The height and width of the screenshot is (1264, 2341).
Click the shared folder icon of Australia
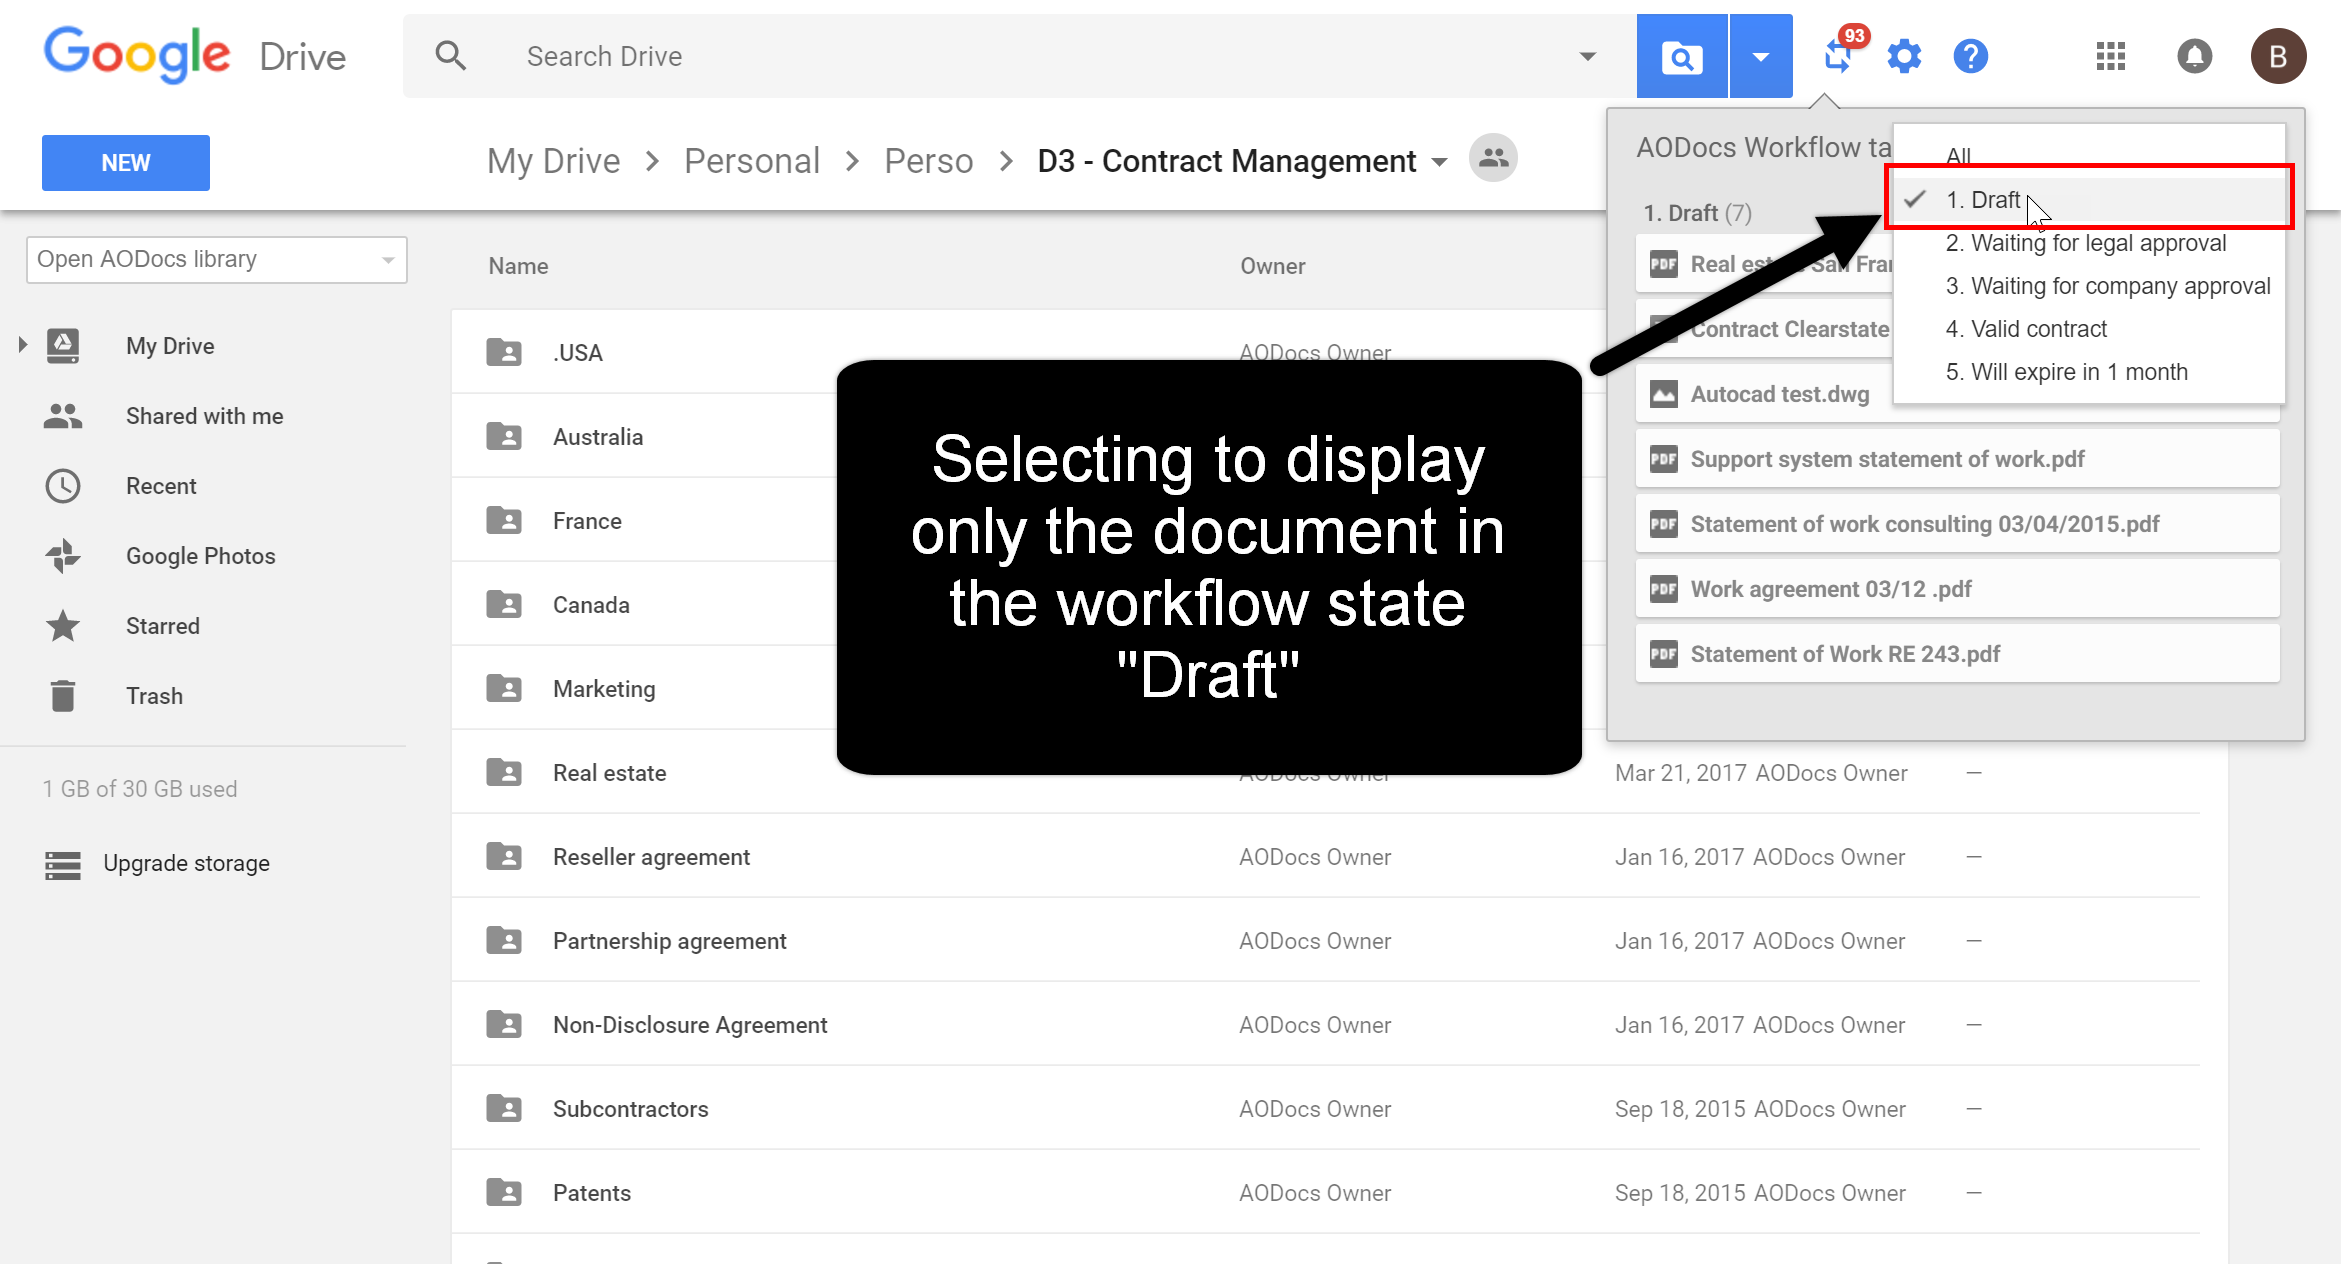click(504, 436)
